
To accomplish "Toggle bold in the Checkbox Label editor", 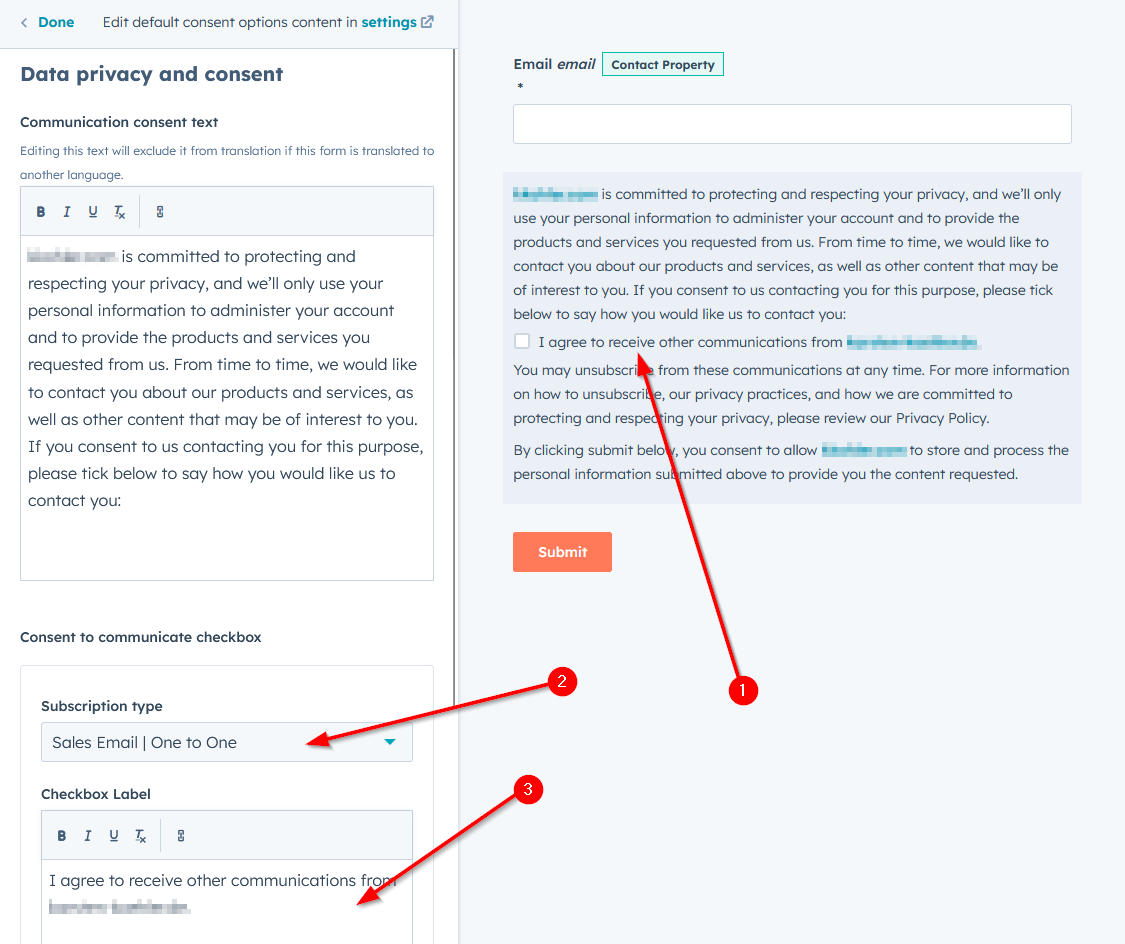I will pyautogui.click(x=61, y=835).
